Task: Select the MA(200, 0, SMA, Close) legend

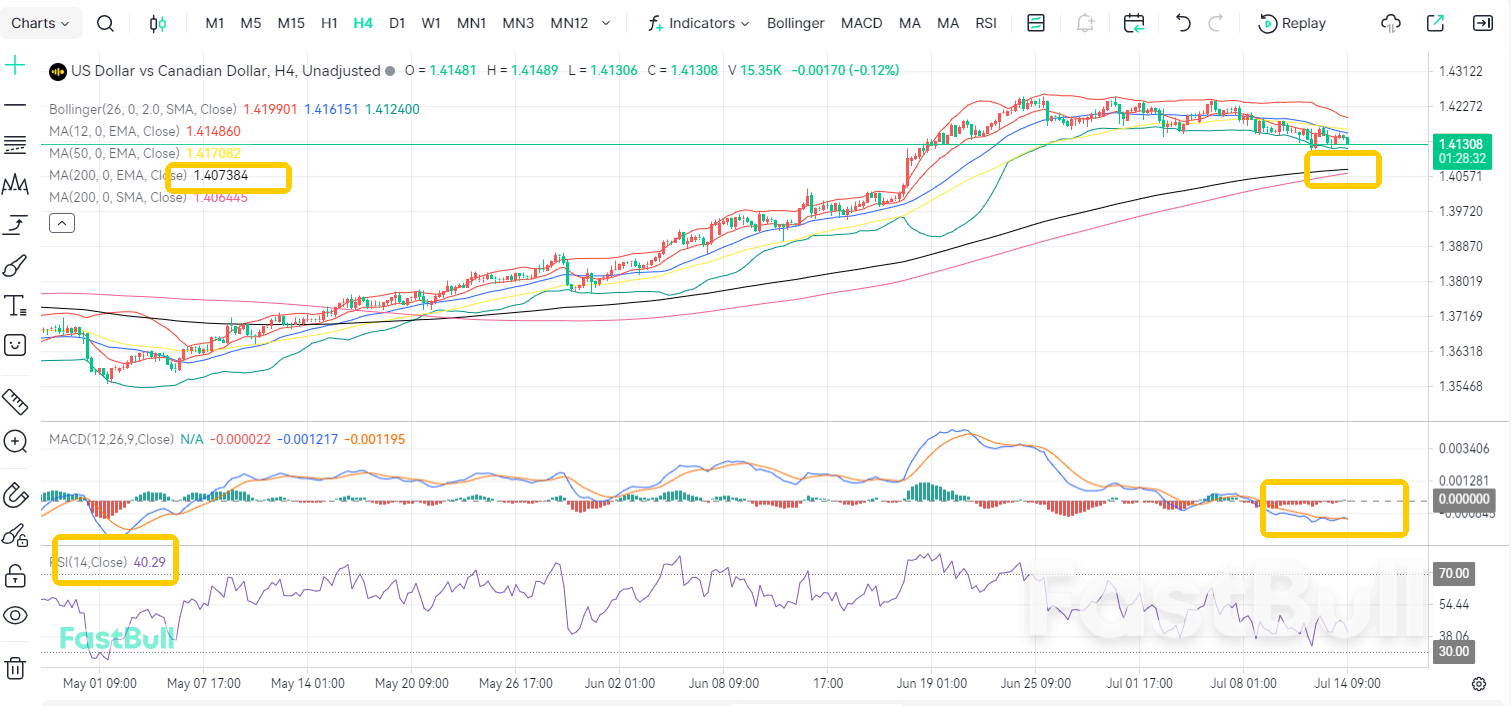Action: coord(118,197)
